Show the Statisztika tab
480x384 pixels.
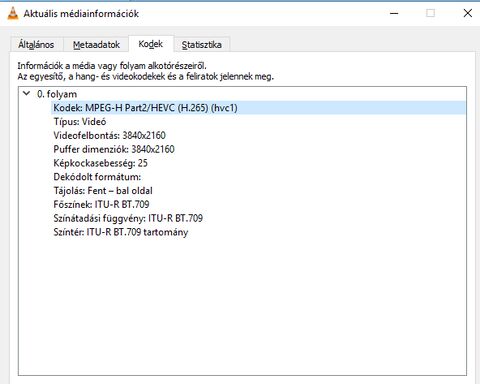[201, 44]
